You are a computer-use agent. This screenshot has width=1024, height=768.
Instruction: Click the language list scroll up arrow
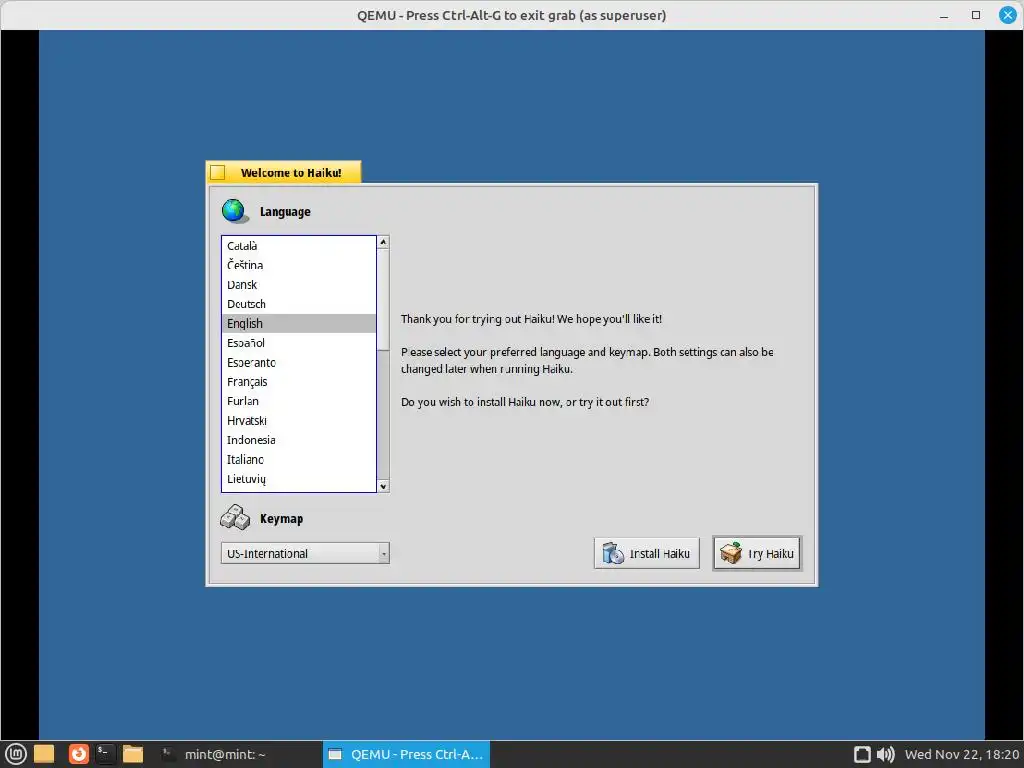click(383, 242)
